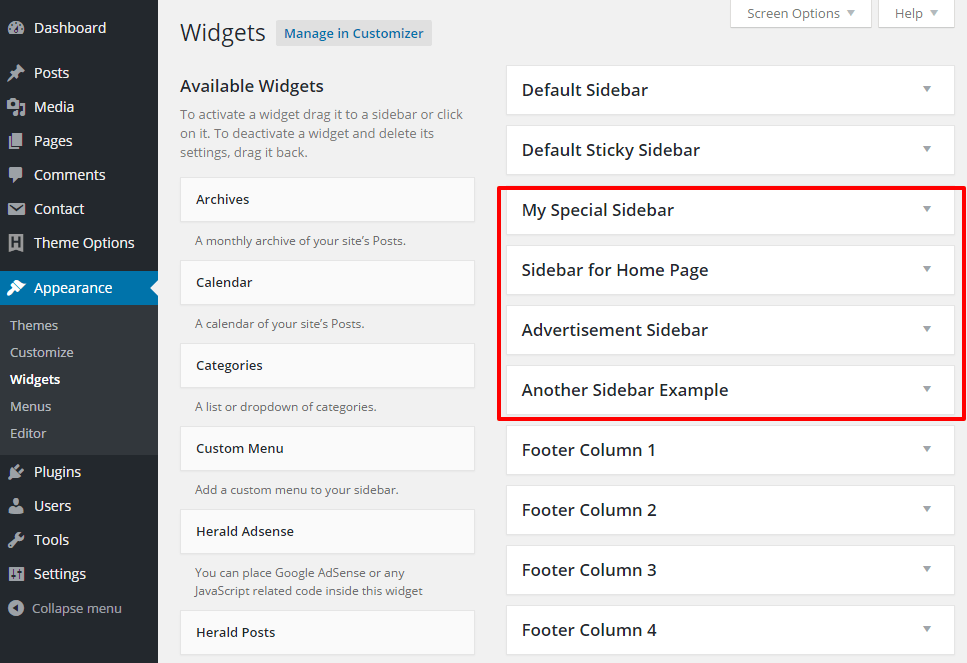967x663 pixels.
Task: Collapse the admin menu
Action: click(14, 607)
